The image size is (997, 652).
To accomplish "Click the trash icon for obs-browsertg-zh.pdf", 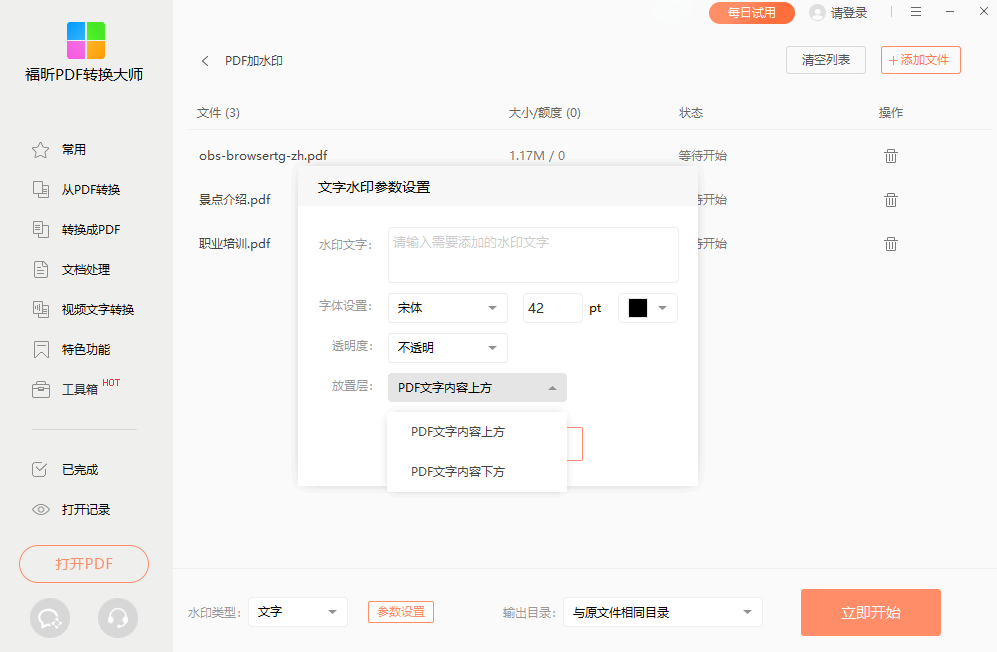I will (x=890, y=156).
